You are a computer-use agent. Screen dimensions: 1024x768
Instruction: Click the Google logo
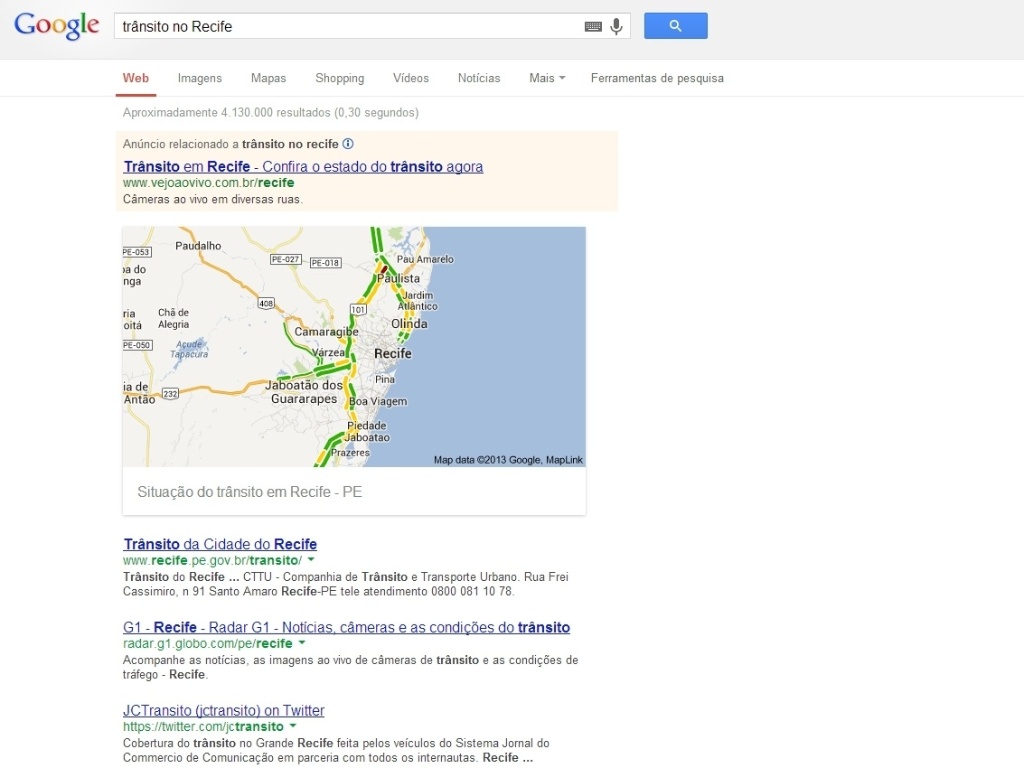coord(56,27)
